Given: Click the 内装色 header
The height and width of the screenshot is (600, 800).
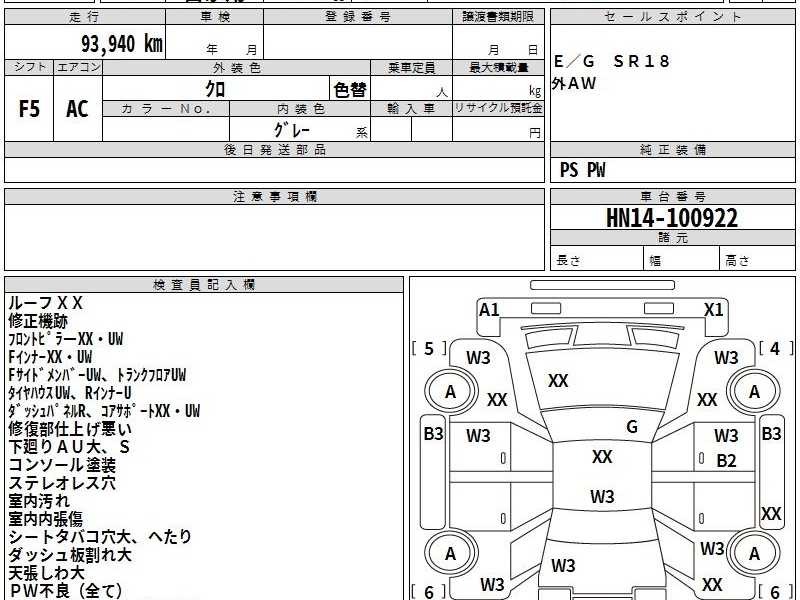Looking at the screenshot, I should point(301,109).
